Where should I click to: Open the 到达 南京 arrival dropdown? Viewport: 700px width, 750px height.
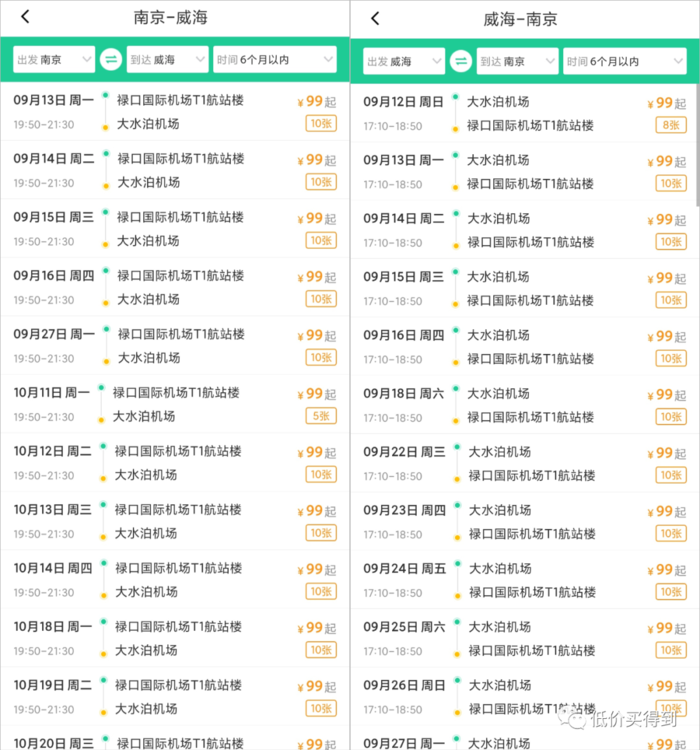click(517, 61)
